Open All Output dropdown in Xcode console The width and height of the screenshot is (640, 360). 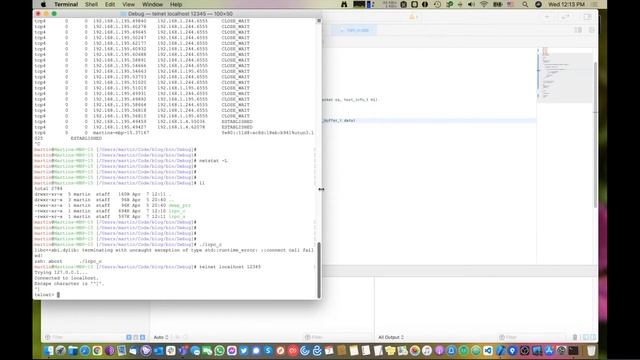click(391, 337)
